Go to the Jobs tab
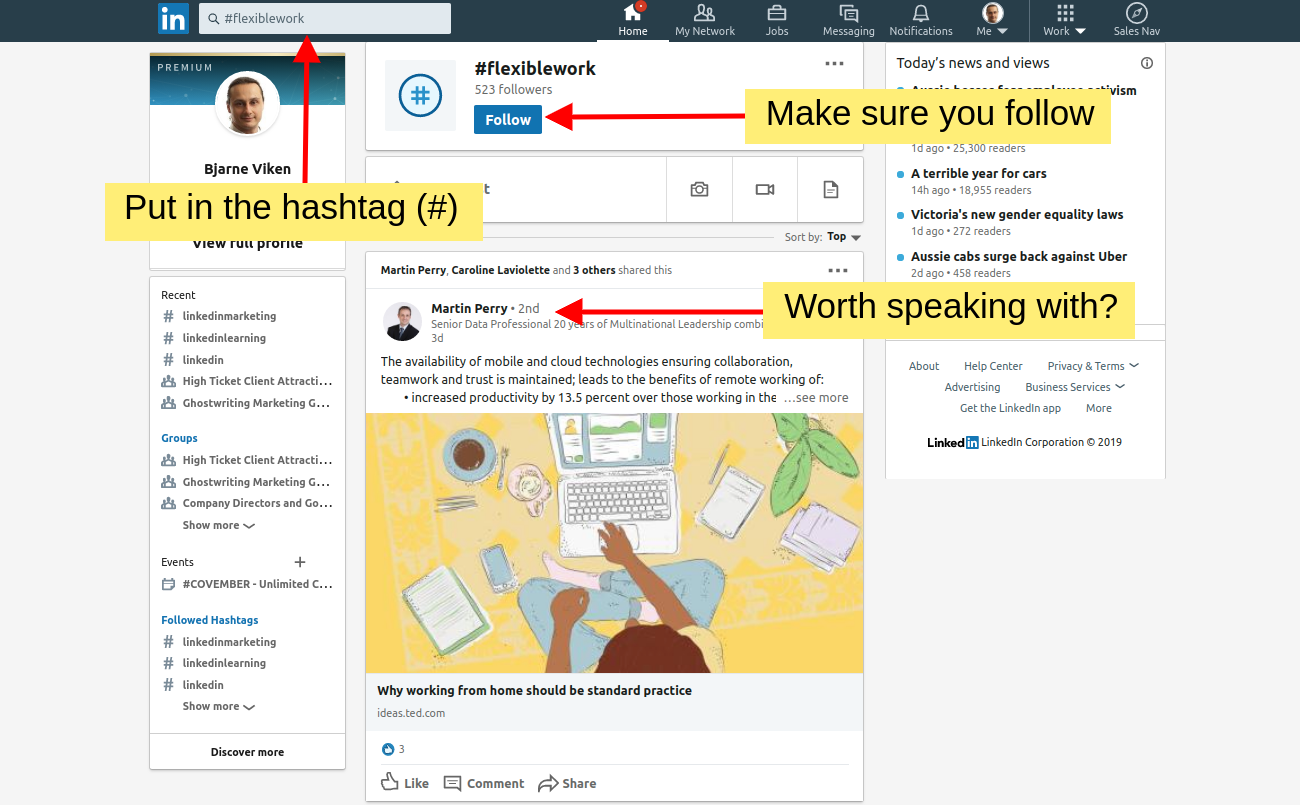 777,21
